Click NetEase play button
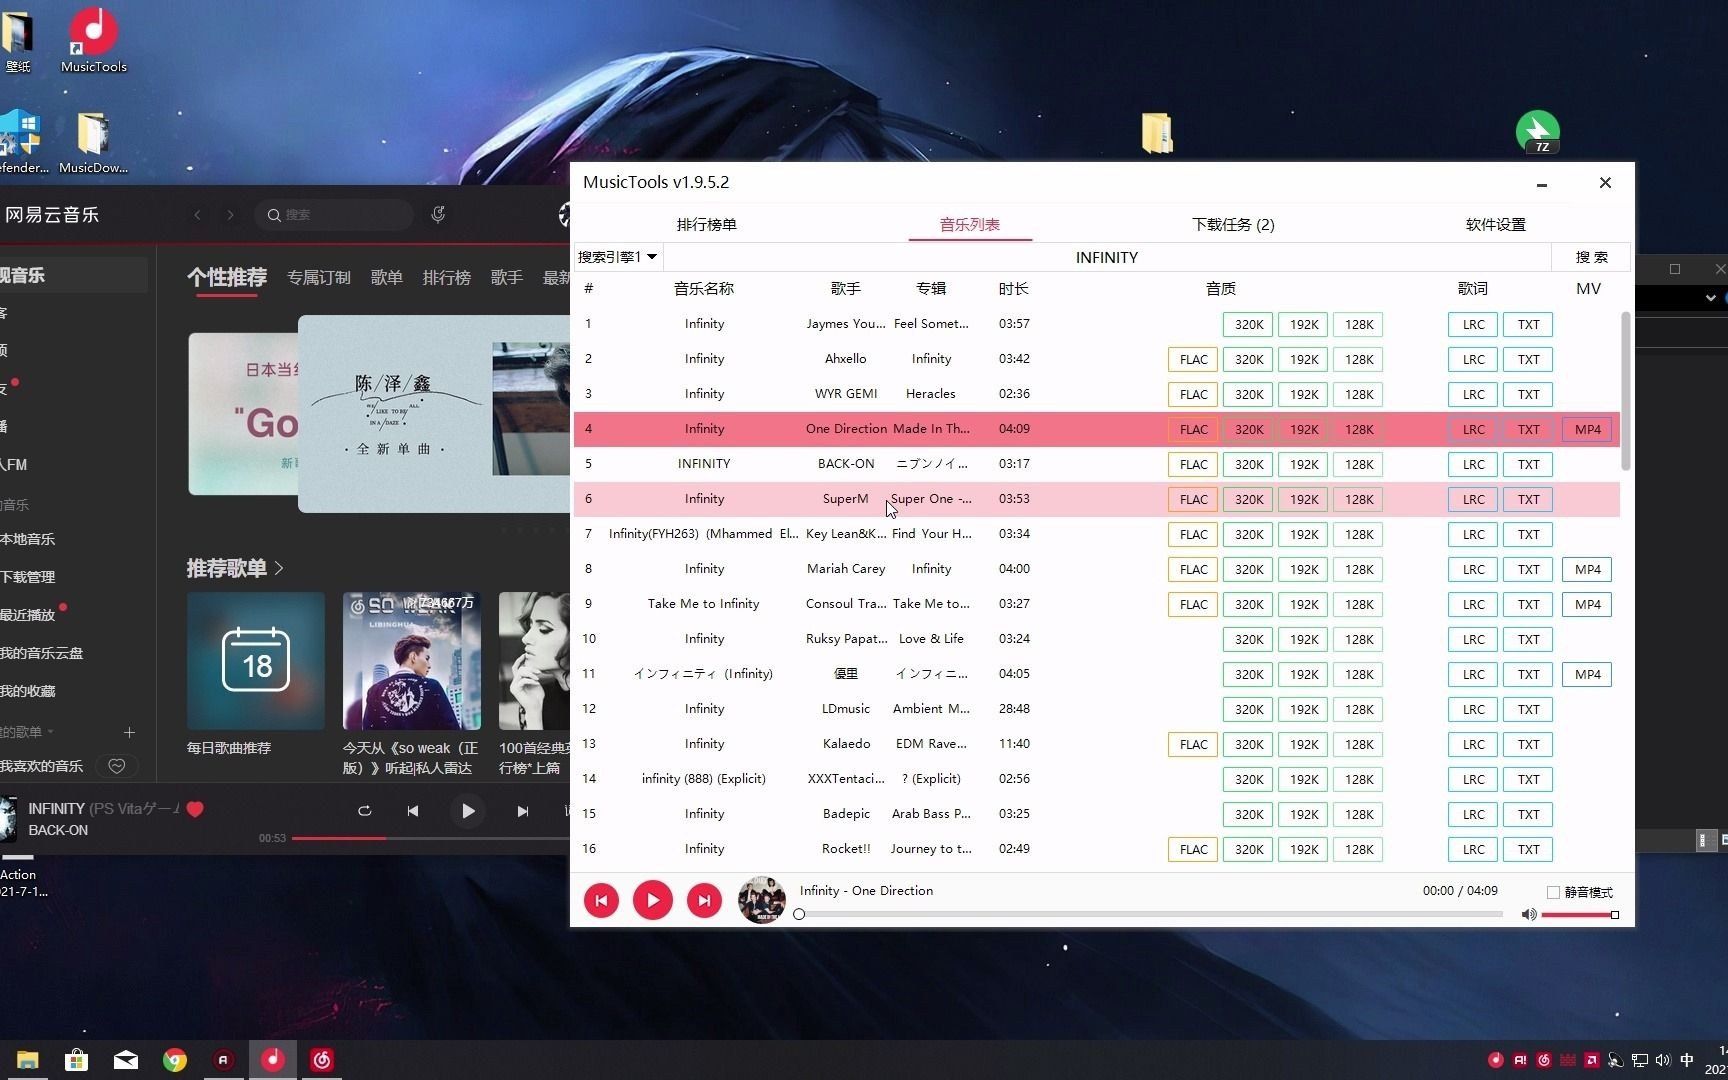 pyautogui.click(x=467, y=811)
